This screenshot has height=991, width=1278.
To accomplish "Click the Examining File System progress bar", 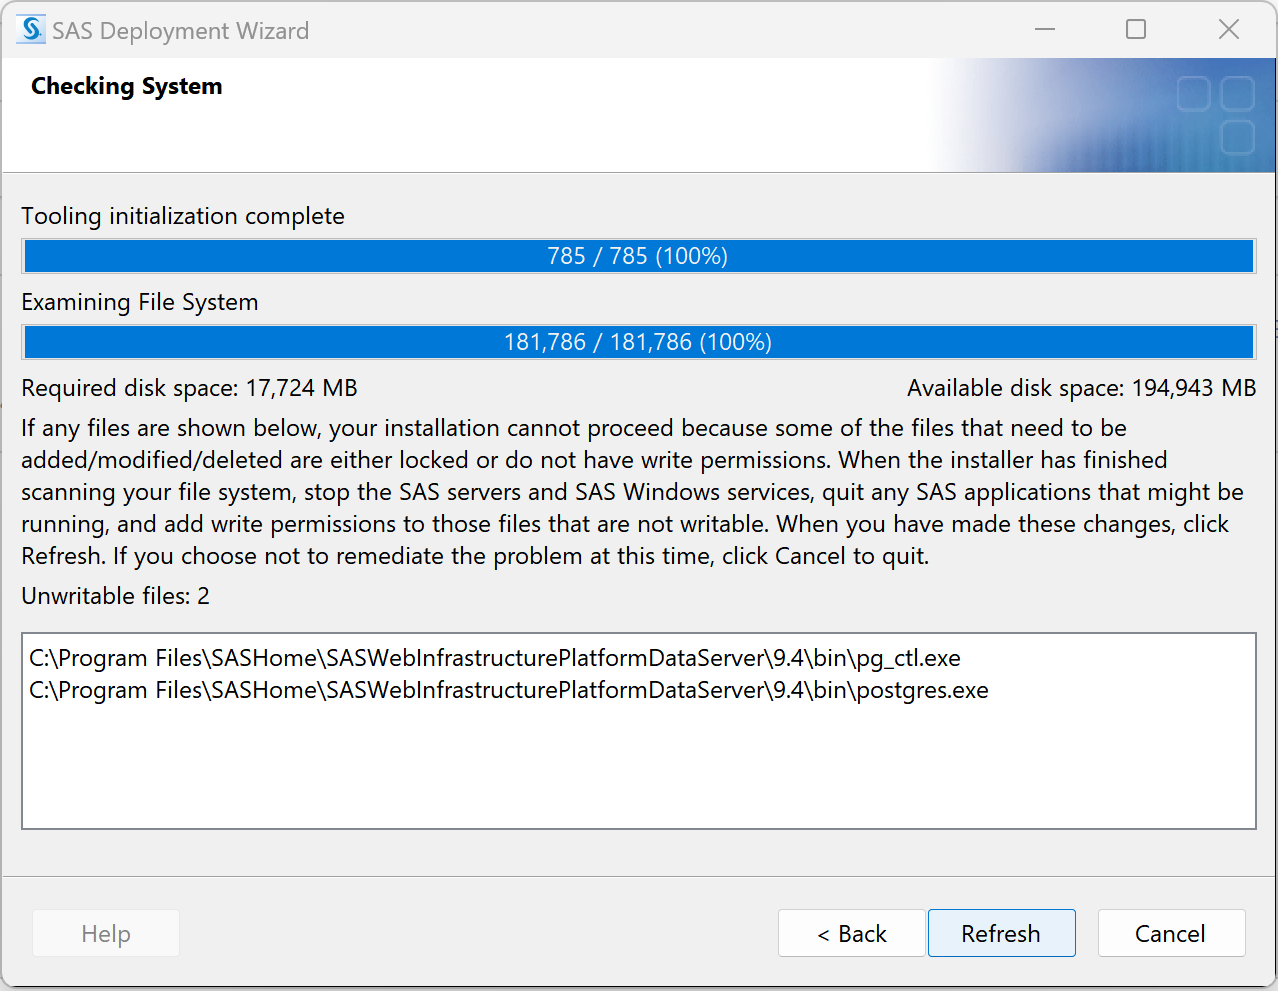I will coord(638,342).
